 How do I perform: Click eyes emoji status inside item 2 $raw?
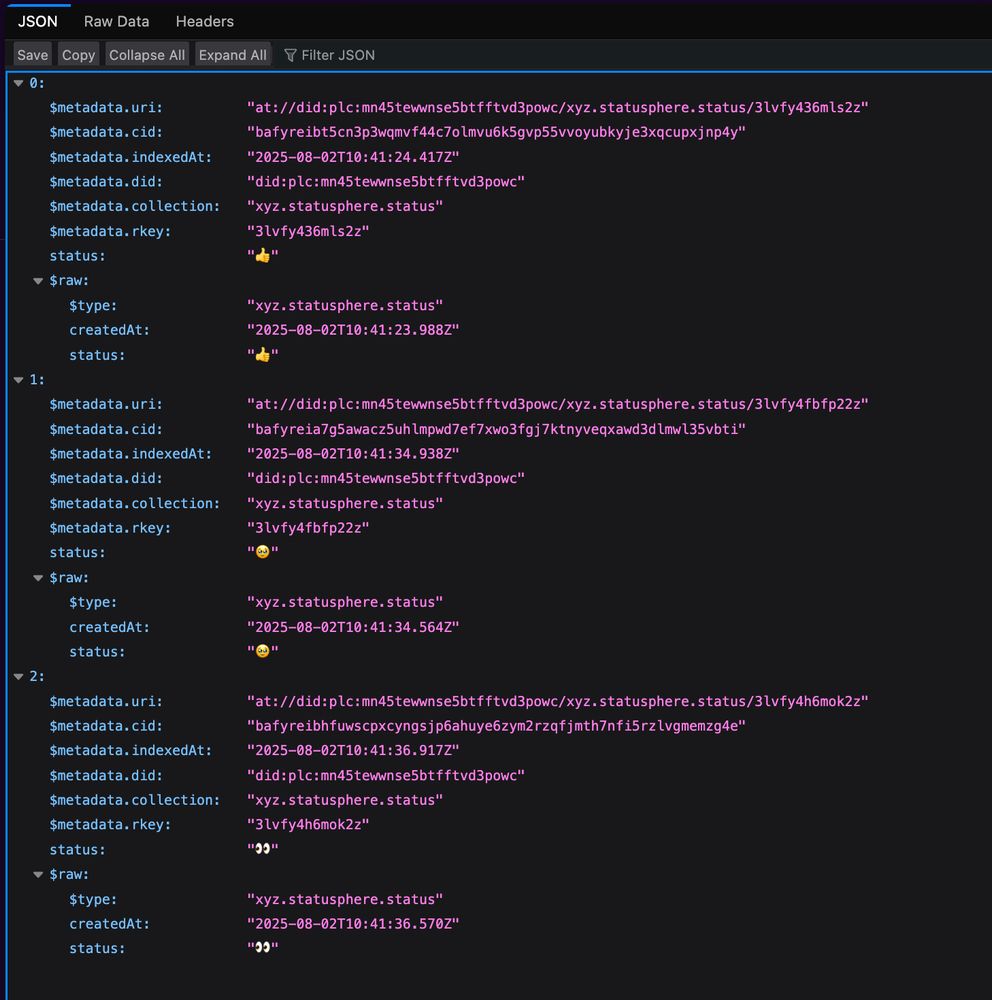[x=263, y=948]
